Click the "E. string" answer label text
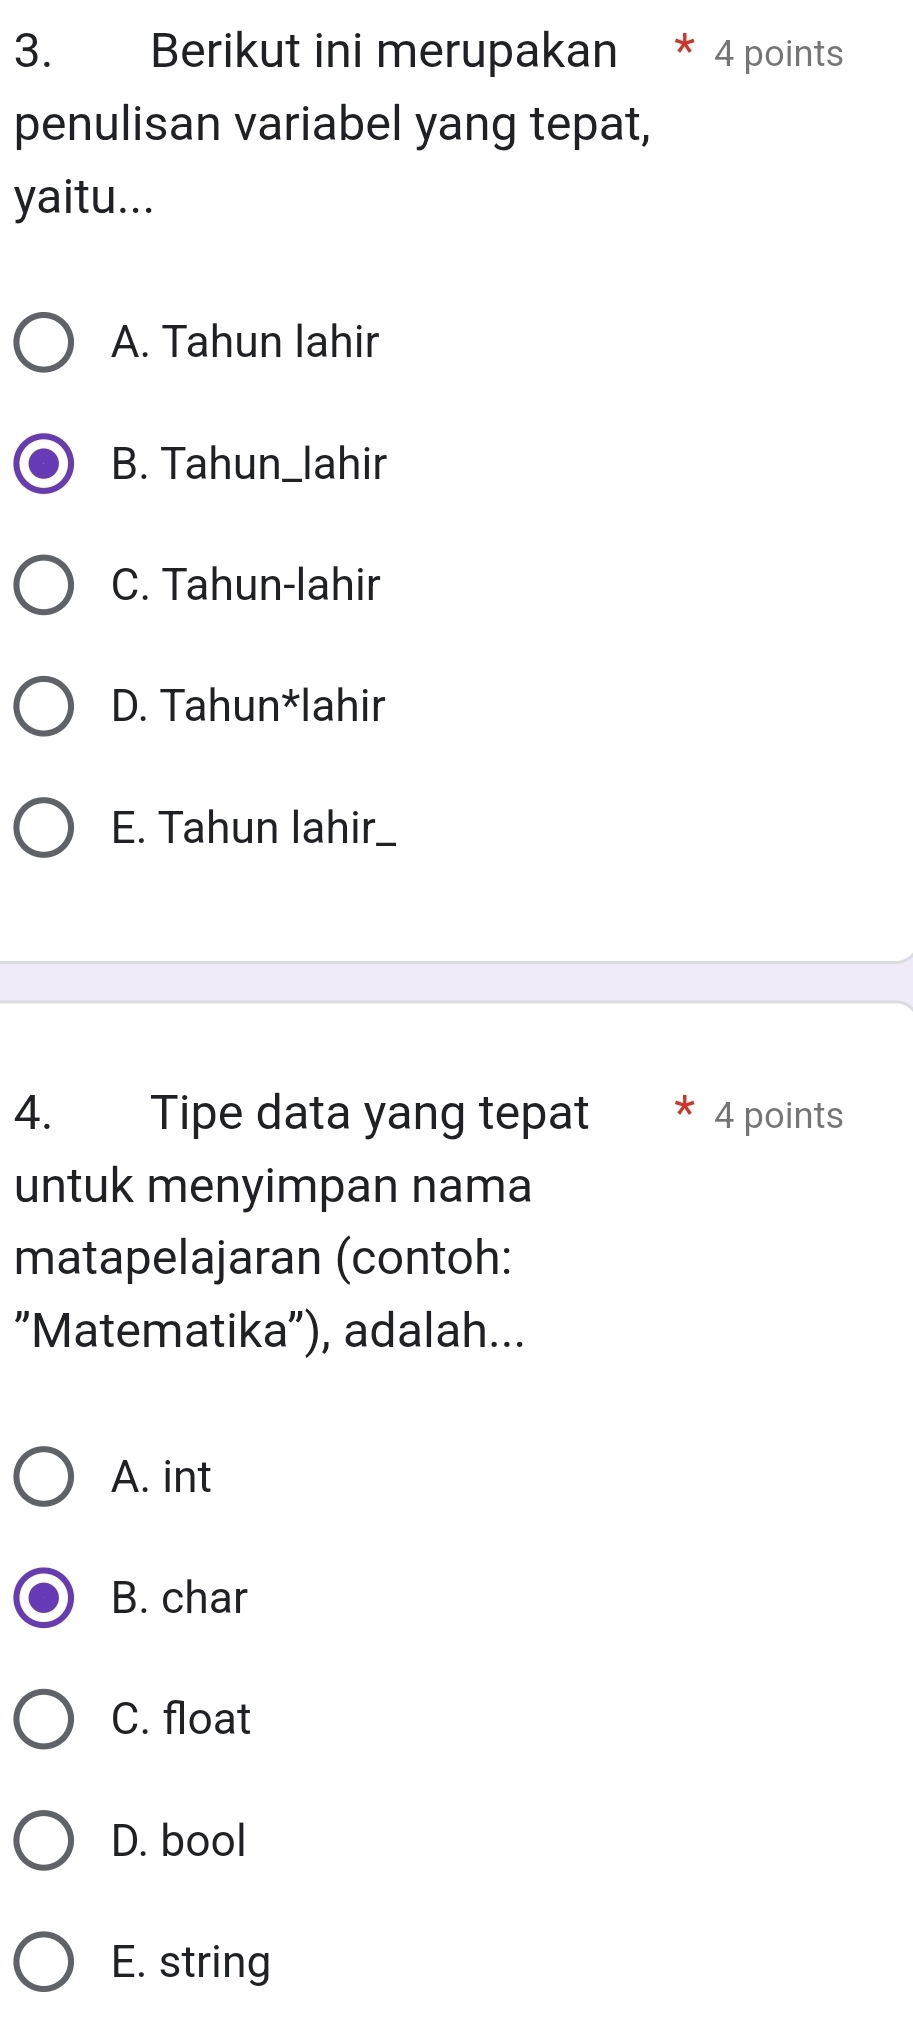 (x=191, y=1962)
